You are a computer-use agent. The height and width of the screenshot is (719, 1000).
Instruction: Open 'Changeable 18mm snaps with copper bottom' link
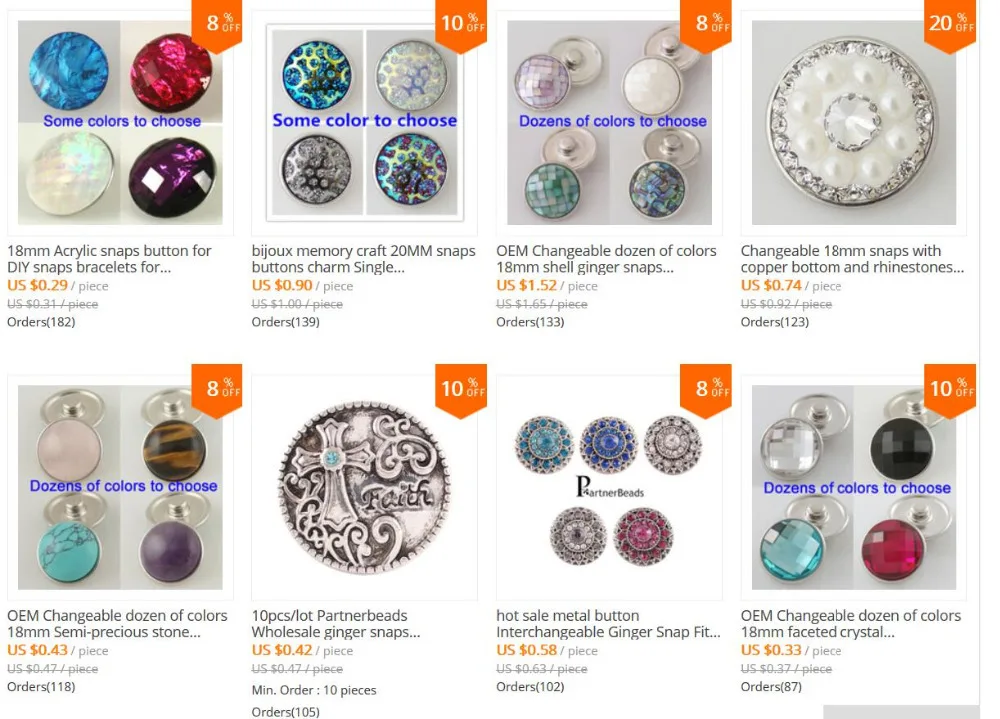(x=852, y=259)
